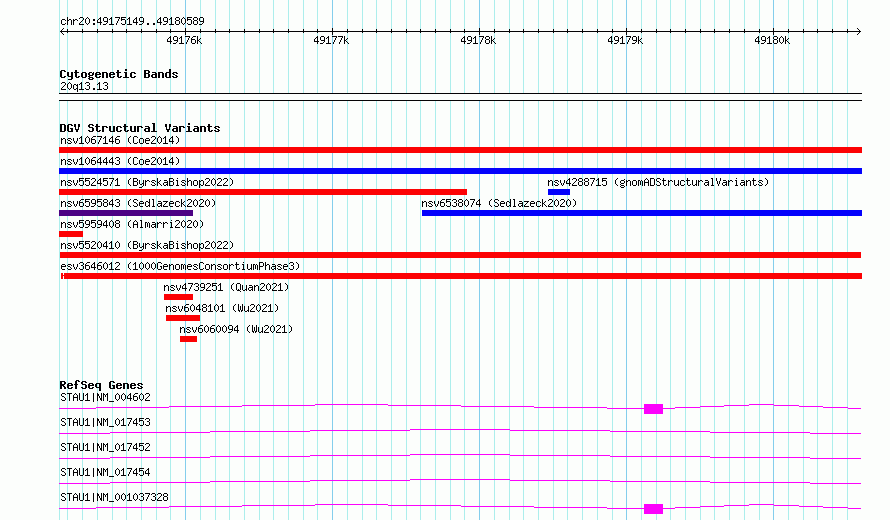Select the 20q13.13 band label

coord(84,86)
